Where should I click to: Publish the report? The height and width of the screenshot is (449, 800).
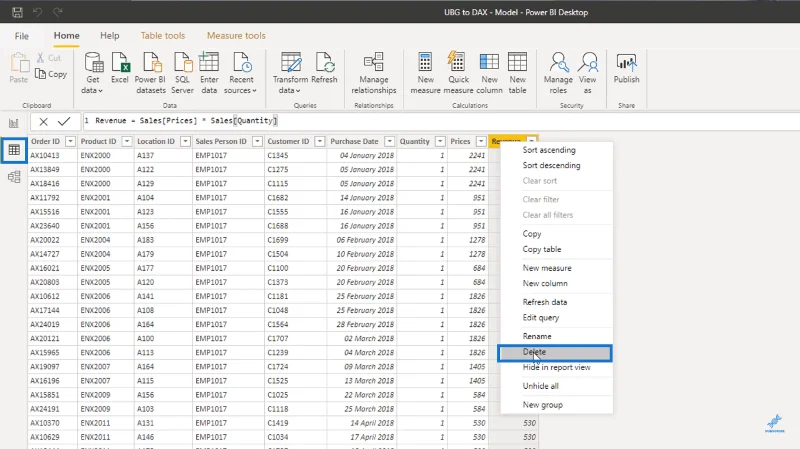[x=626, y=68]
